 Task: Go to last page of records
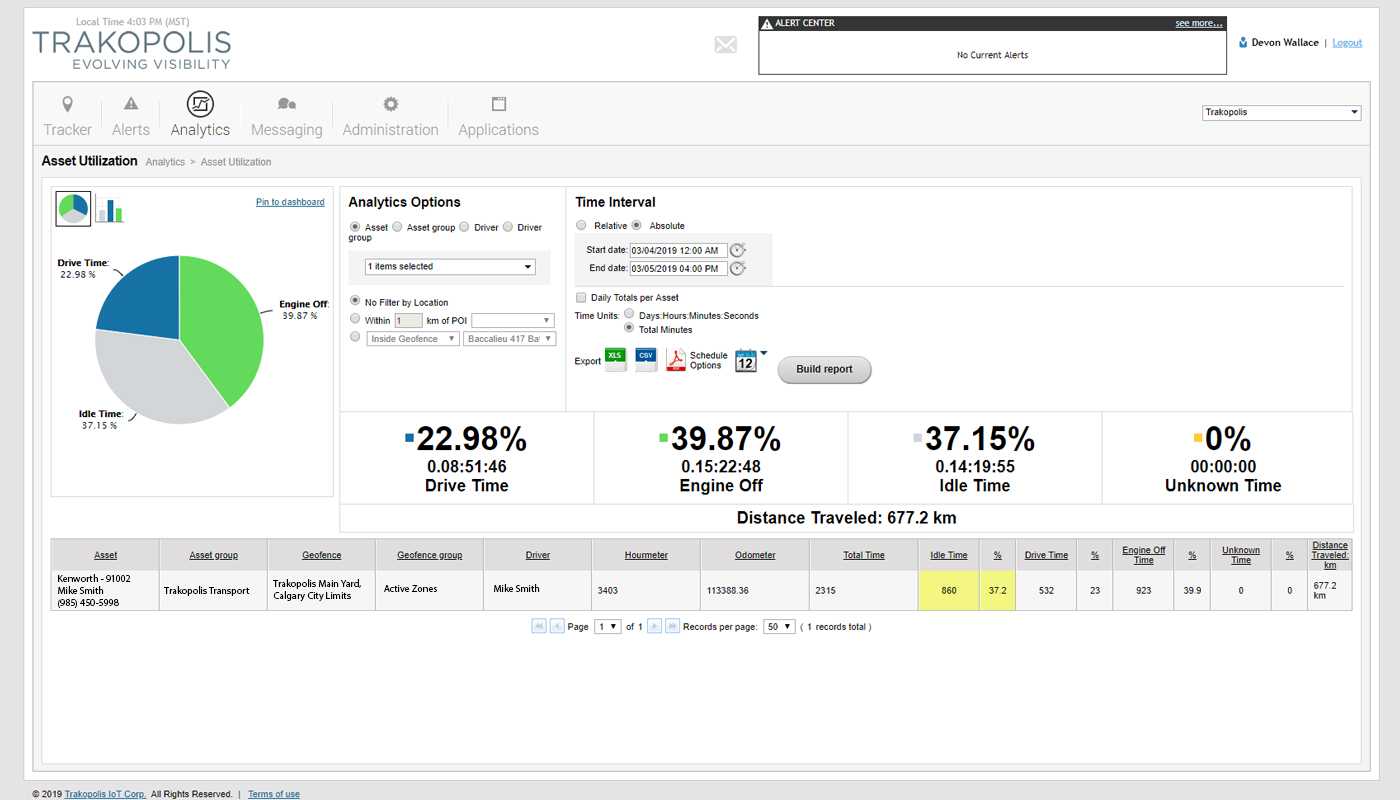coord(673,626)
